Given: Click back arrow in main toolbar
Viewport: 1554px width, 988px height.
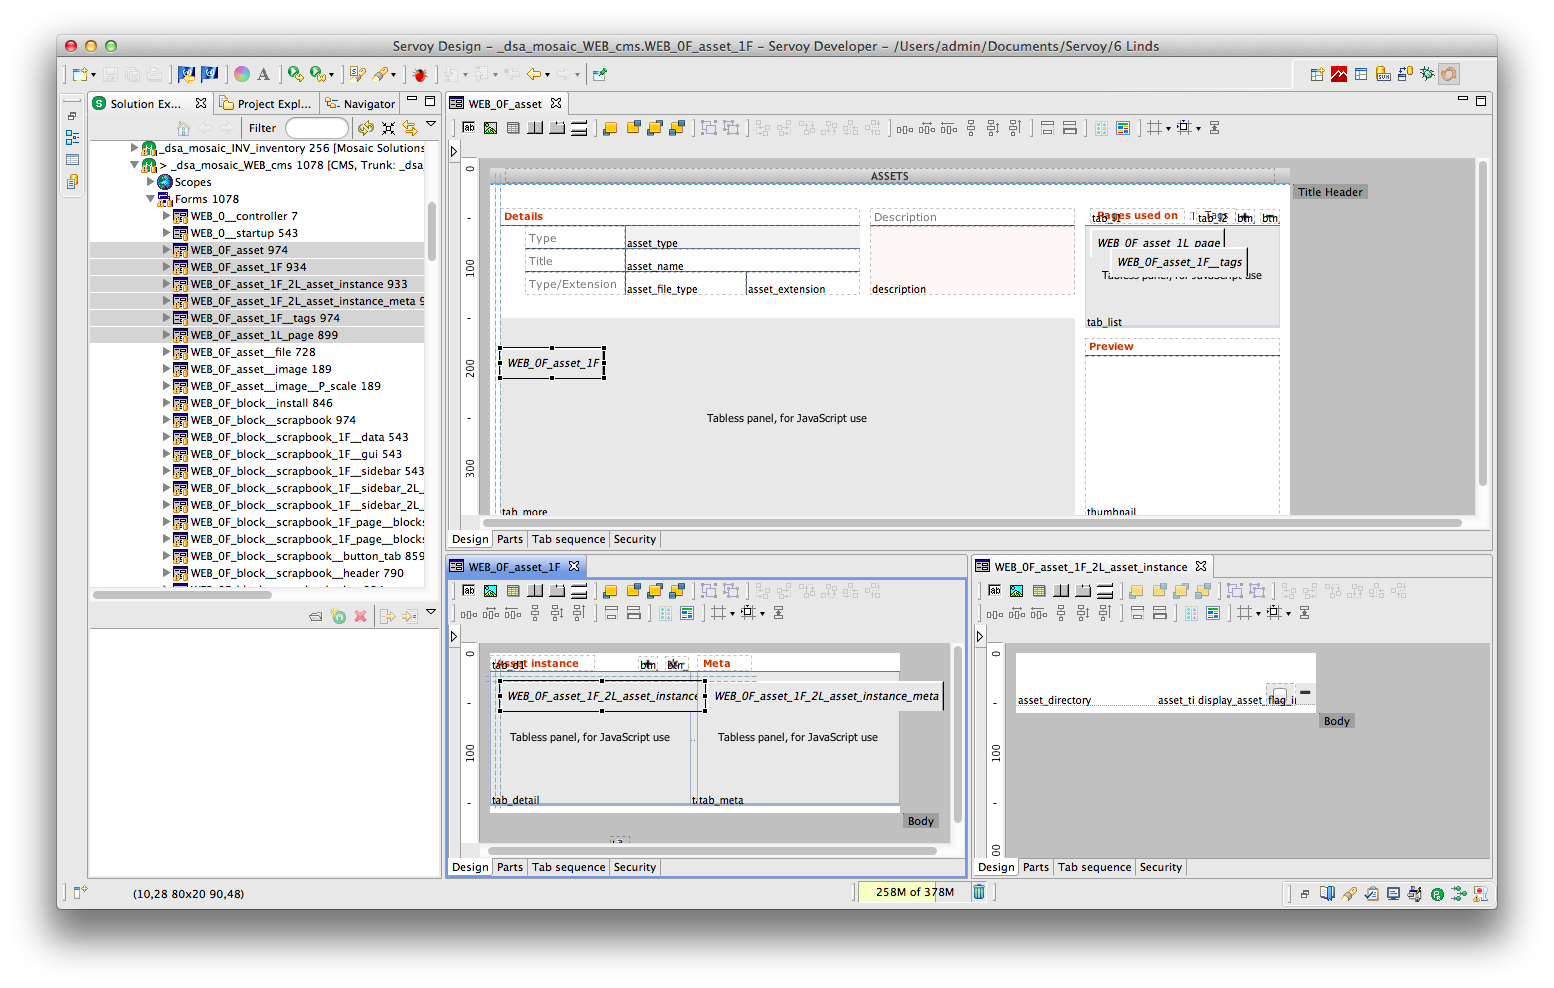Looking at the screenshot, I should pyautogui.click(x=534, y=74).
